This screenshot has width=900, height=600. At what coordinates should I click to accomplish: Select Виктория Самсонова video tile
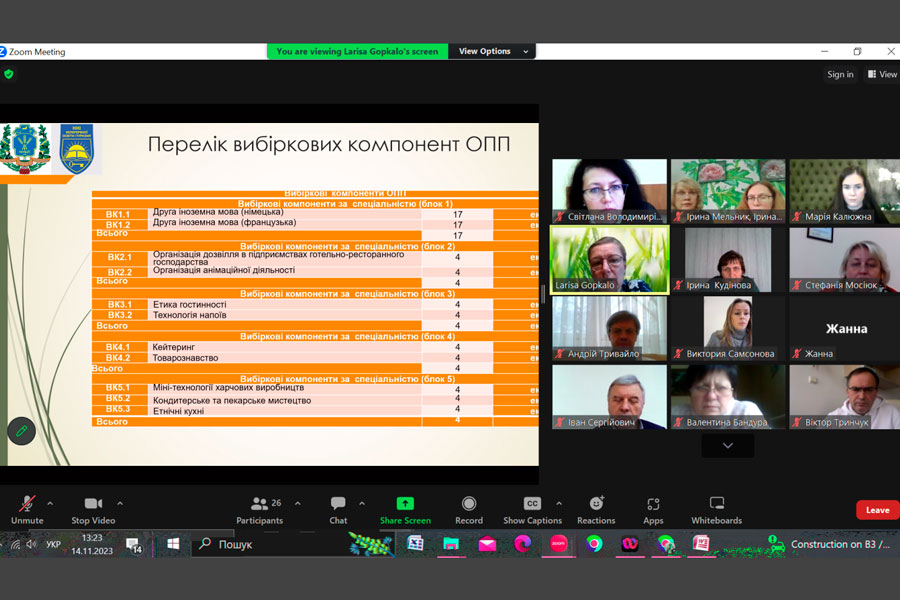(x=728, y=328)
